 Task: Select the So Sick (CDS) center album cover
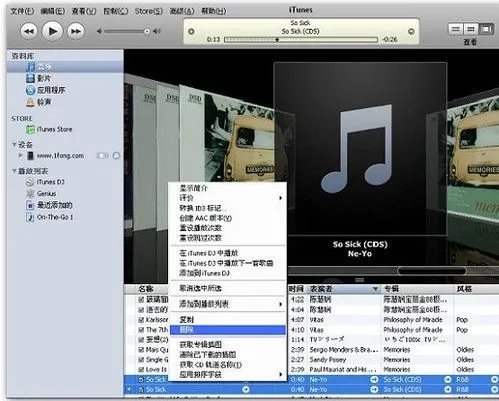(x=360, y=149)
